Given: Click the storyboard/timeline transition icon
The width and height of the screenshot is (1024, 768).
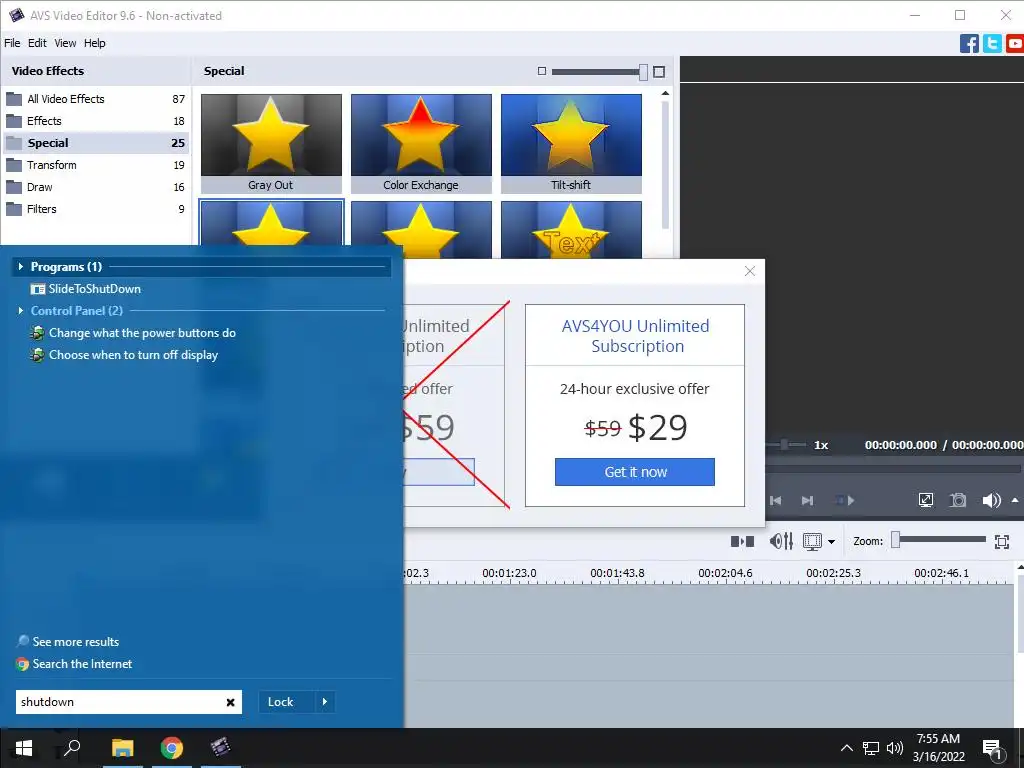Looking at the screenshot, I should click(743, 541).
